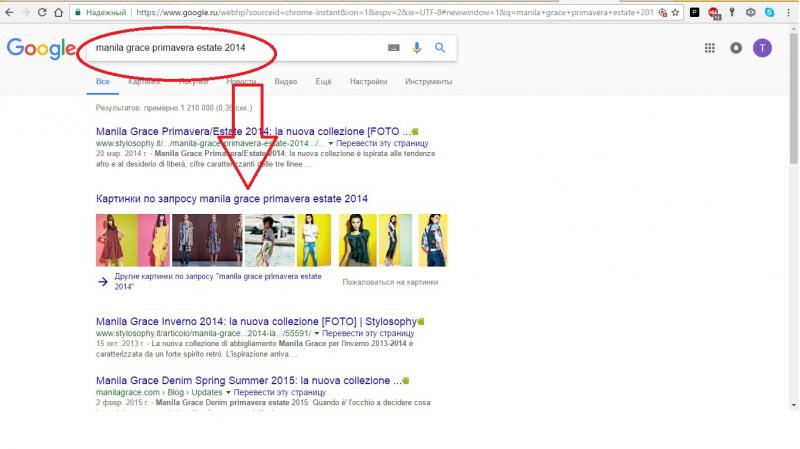The image size is (800, 449).
Task: Open the Skype extension icon
Action: (x=769, y=13)
